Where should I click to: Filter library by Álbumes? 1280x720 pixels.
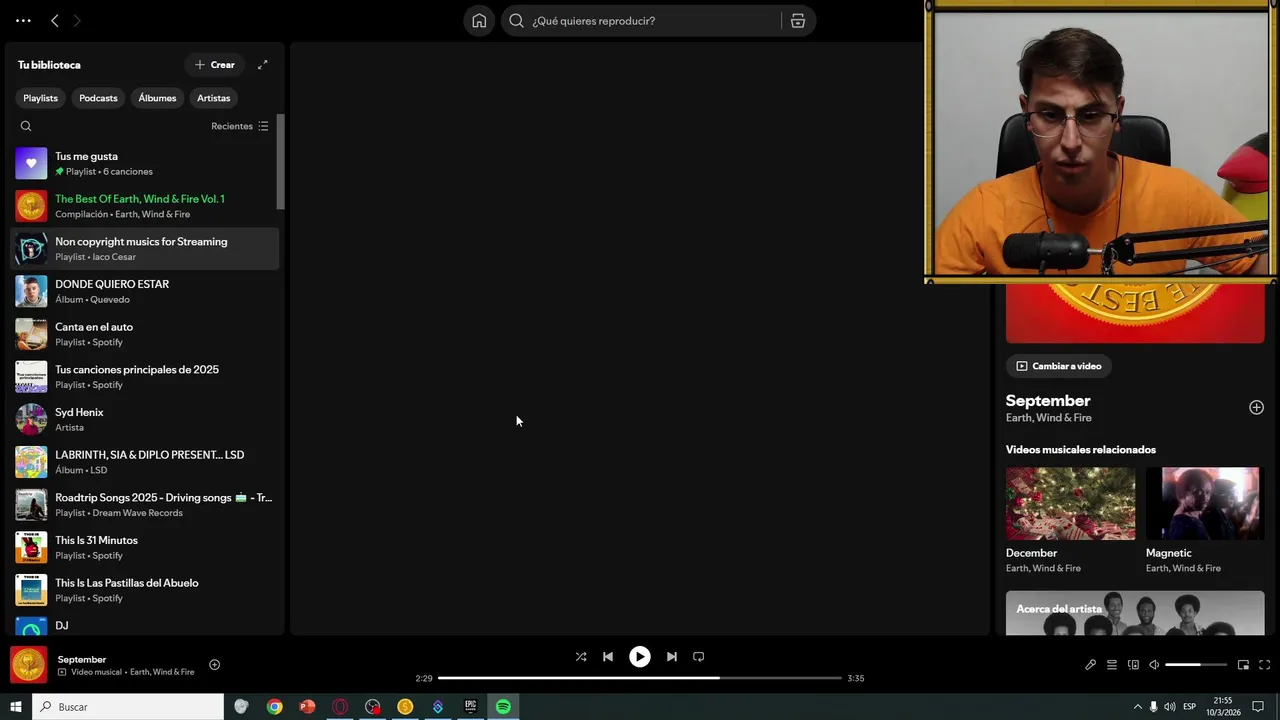pyautogui.click(x=157, y=98)
